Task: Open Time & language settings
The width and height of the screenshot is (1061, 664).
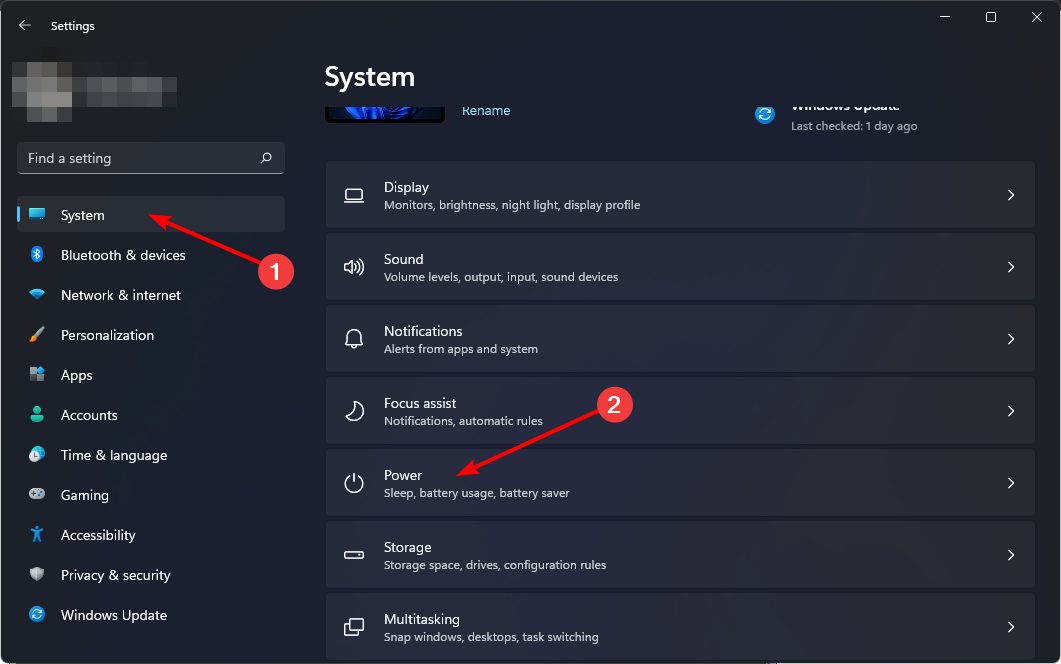Action: (x=151, y=454)
